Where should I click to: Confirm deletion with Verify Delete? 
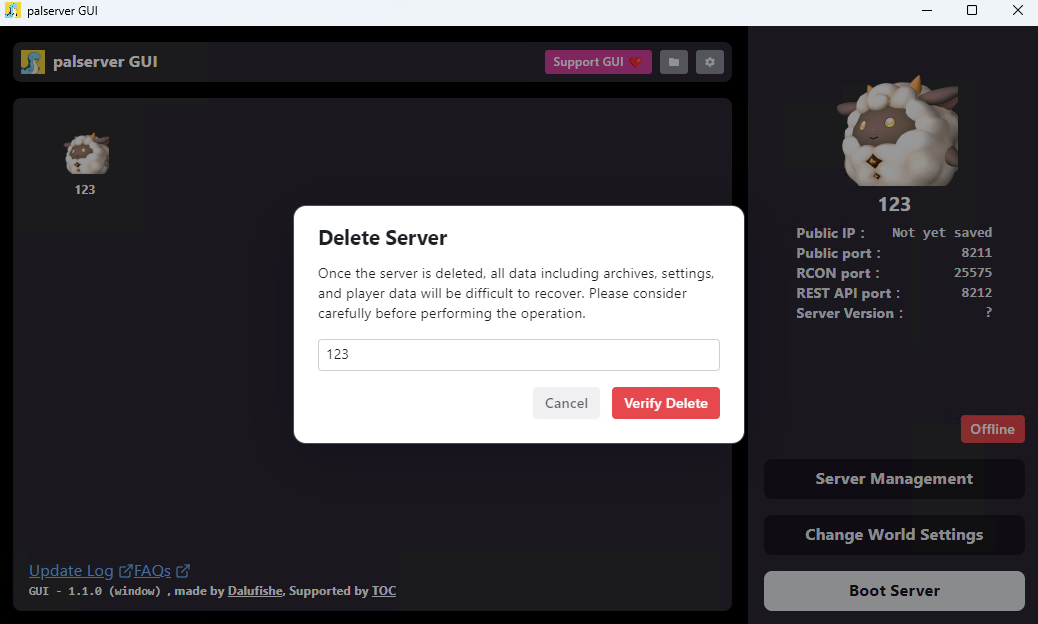[665, 403]
